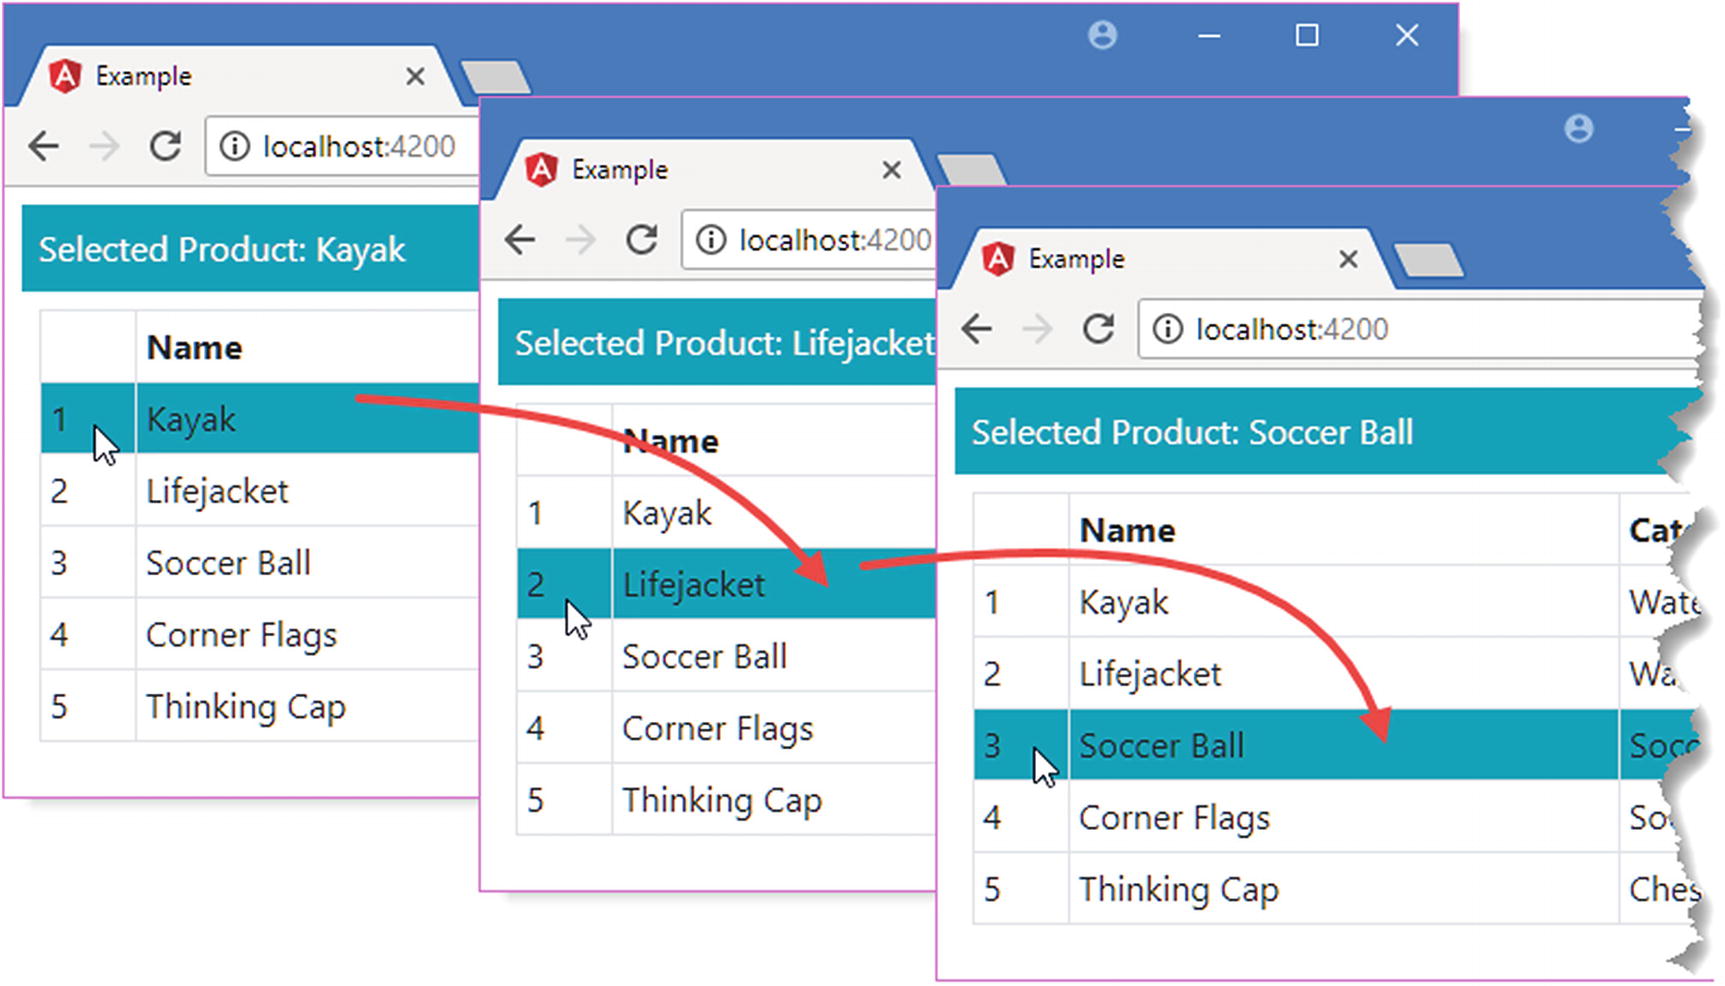Click site info icon in Kayak window
The width and height of the screenshot is (1725, 986).
tap(234, 147)
